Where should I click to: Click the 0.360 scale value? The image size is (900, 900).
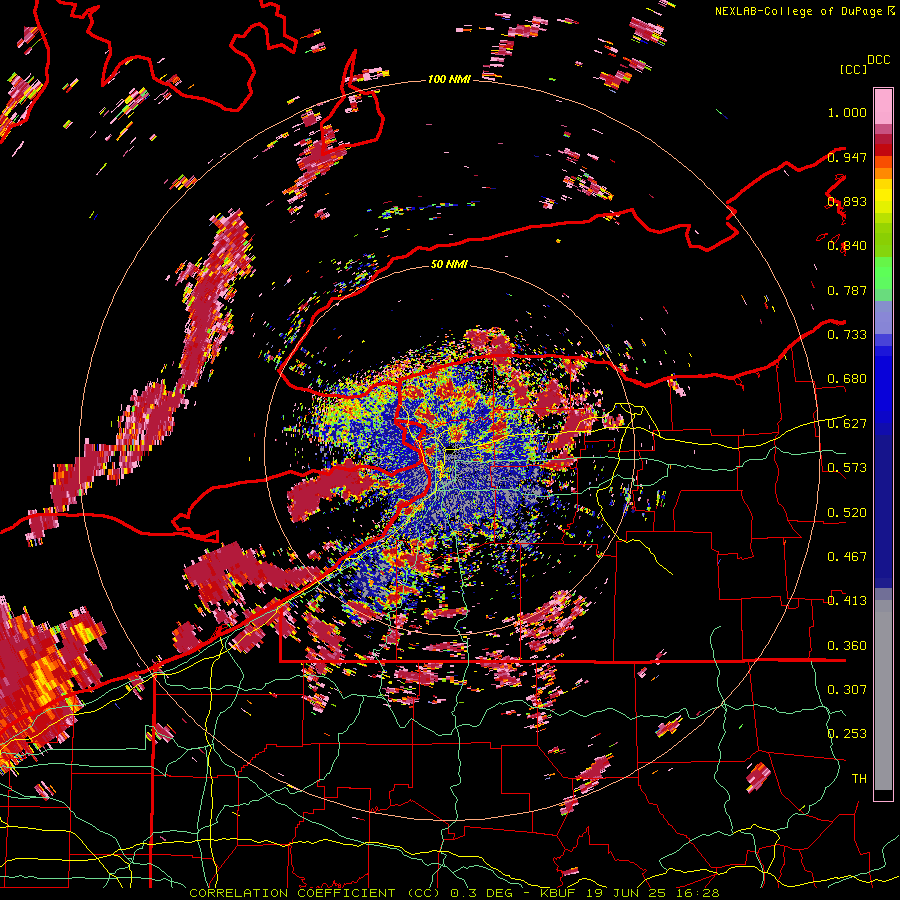(x=847, y=646)
